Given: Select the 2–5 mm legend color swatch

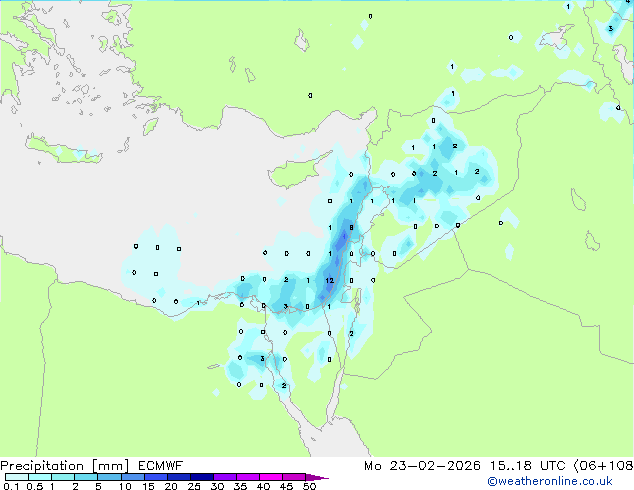Looking at the screenshot, I should (x=86, y=477).
